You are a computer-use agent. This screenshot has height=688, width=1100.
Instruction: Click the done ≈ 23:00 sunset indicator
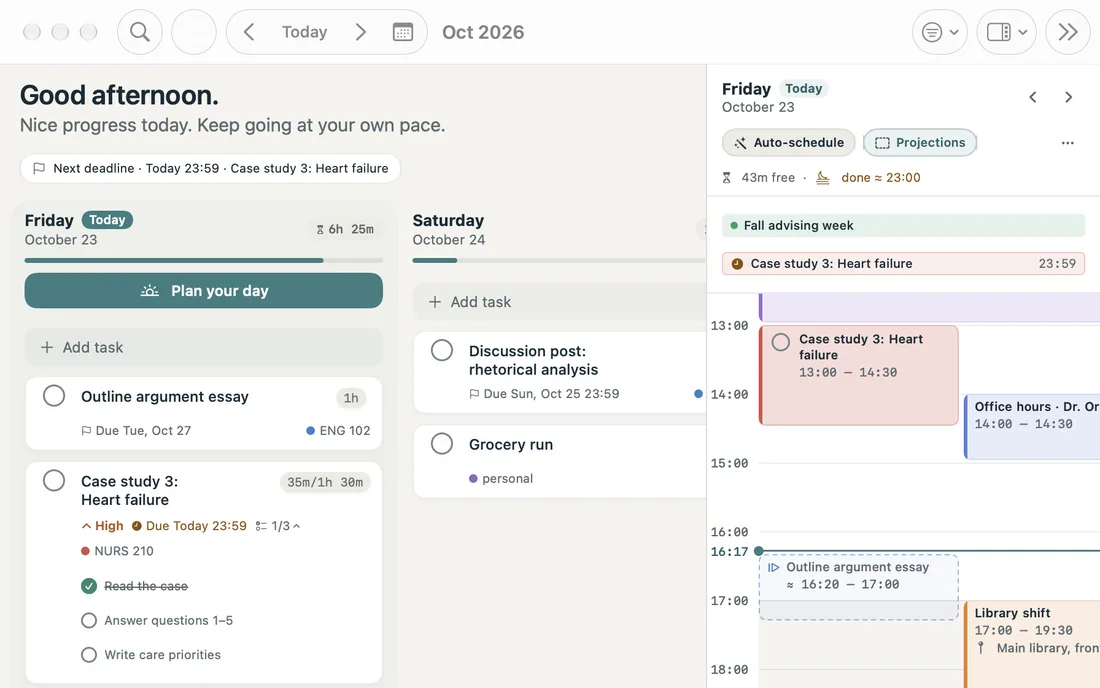coord(868,178)
